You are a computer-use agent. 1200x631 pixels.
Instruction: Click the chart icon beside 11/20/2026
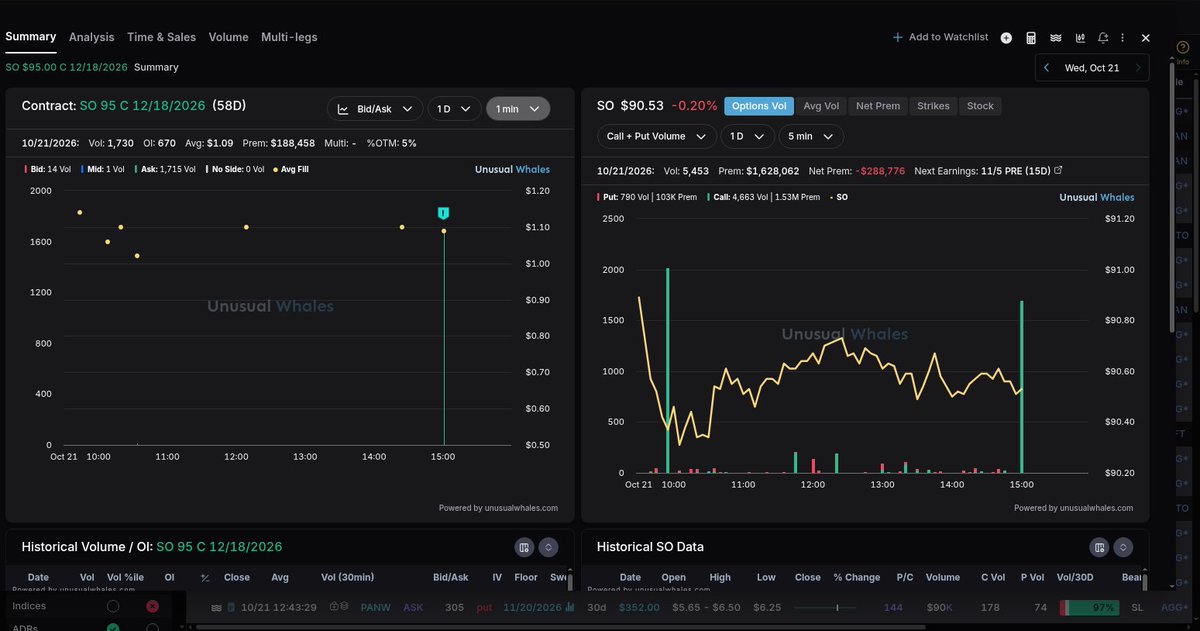coord(570,607)
